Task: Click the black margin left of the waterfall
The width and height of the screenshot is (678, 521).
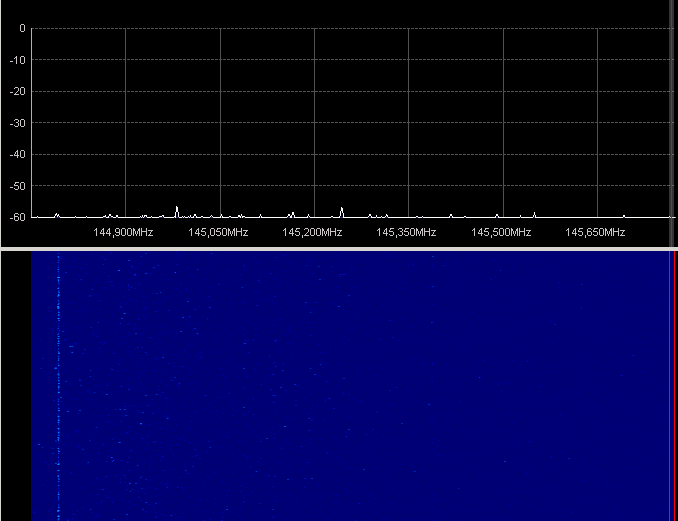Action: click(15, 385)
